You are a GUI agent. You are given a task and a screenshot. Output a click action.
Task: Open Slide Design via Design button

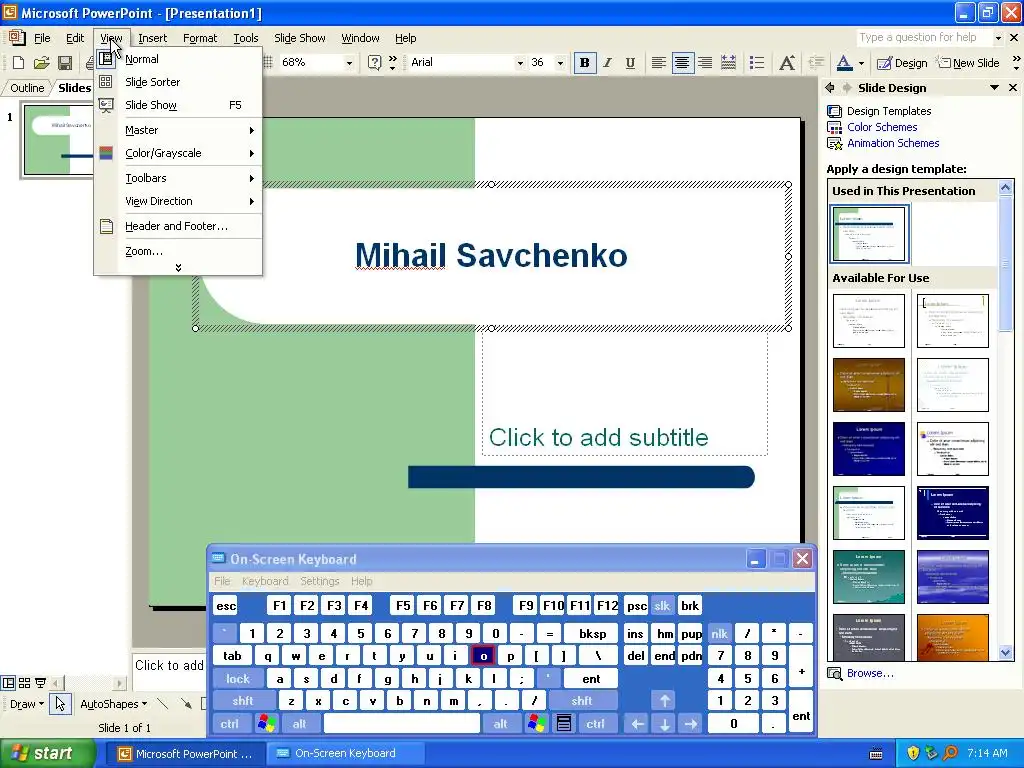902,63
